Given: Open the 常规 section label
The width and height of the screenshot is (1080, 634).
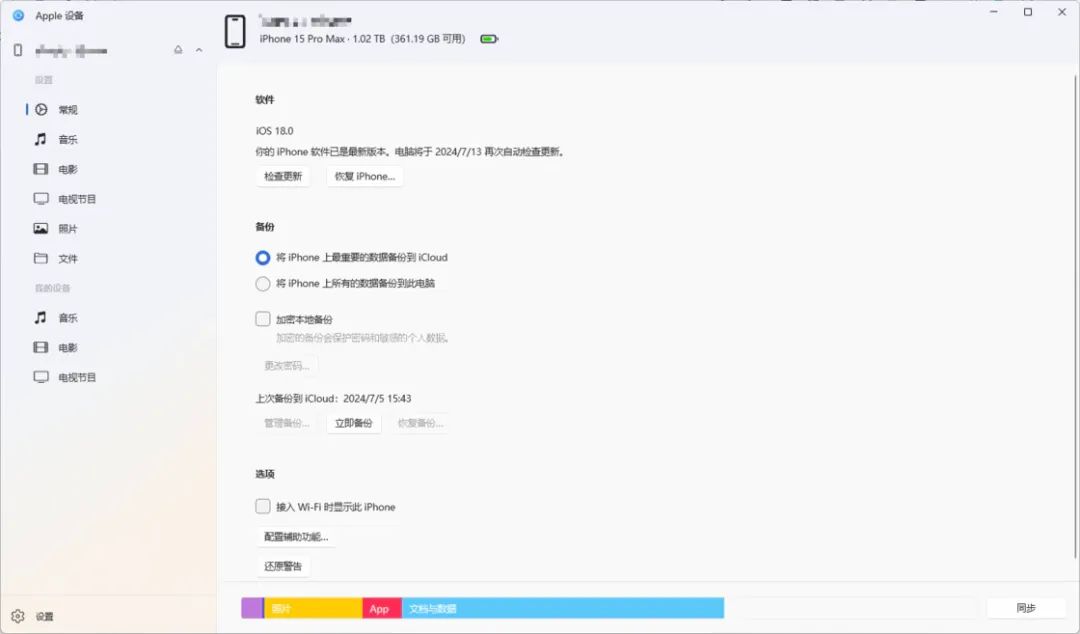Looking at the screenshot, I should click(68, 110).
